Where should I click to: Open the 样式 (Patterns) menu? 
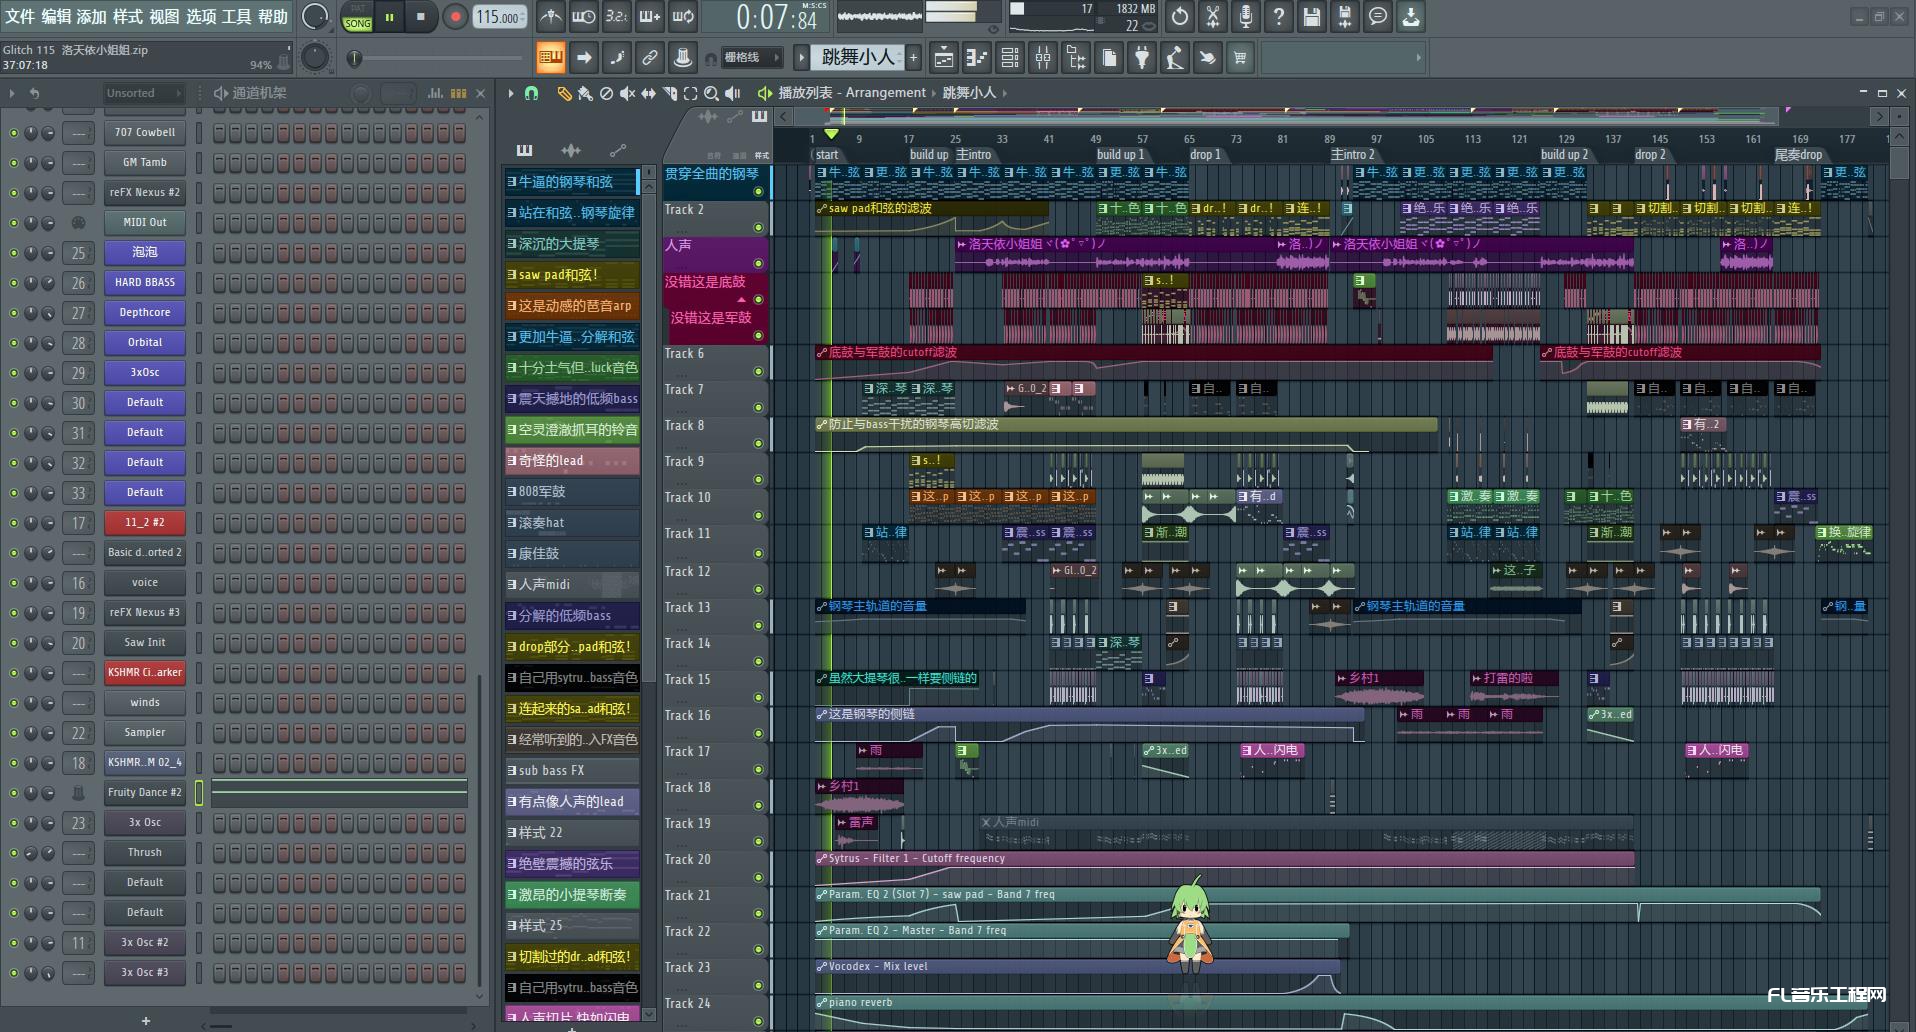click(127, 16)
